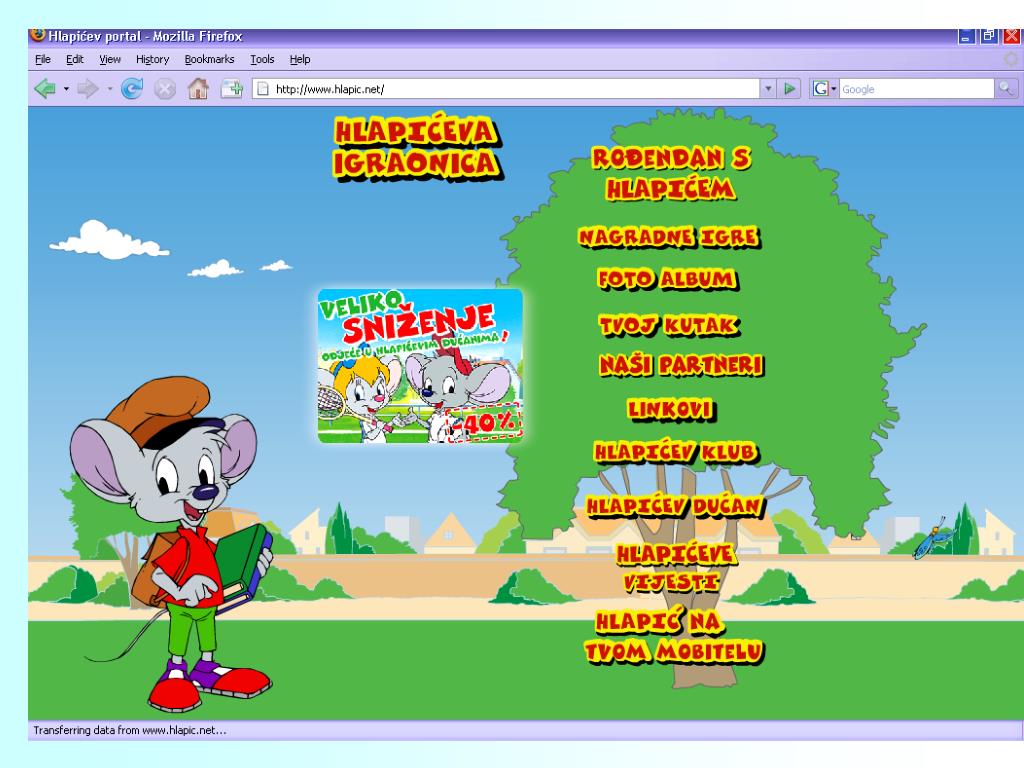The width and height of the screenshot is (1024, 768).
Task: Click the blue bird near the tree
Action: point(931,541)
